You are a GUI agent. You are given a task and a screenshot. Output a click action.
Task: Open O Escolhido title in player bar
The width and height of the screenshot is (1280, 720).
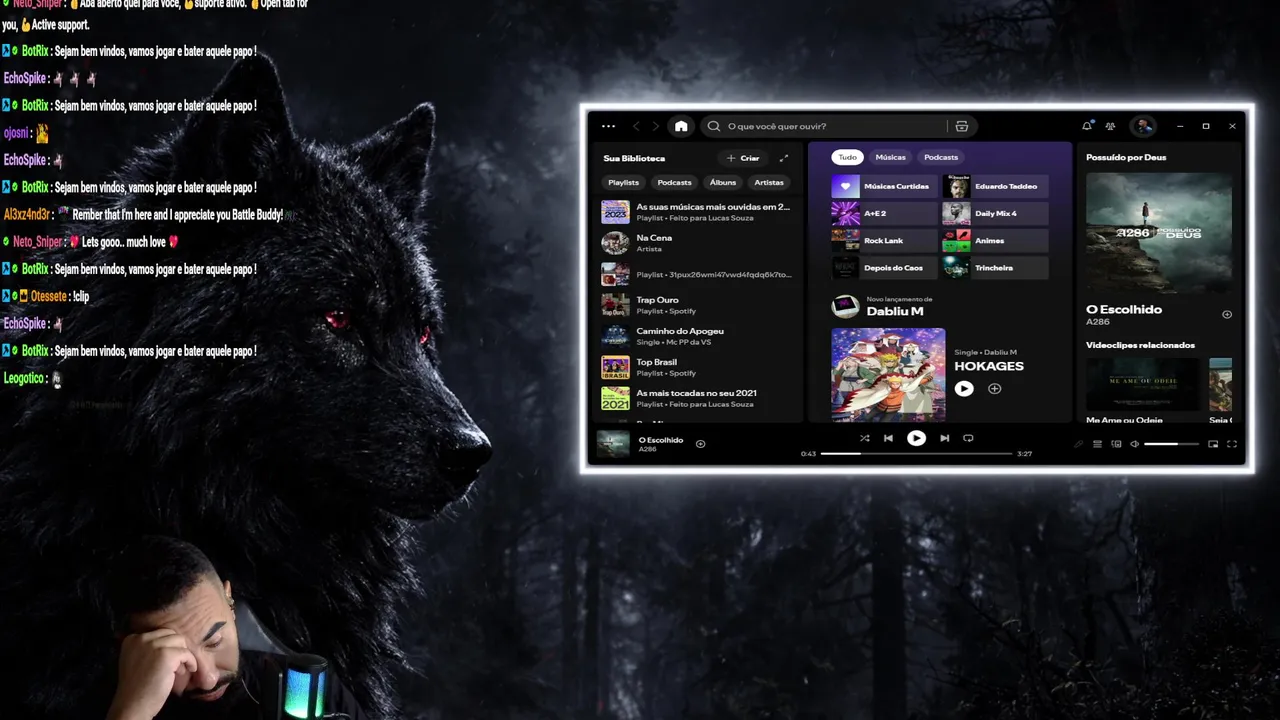(660, 440)
